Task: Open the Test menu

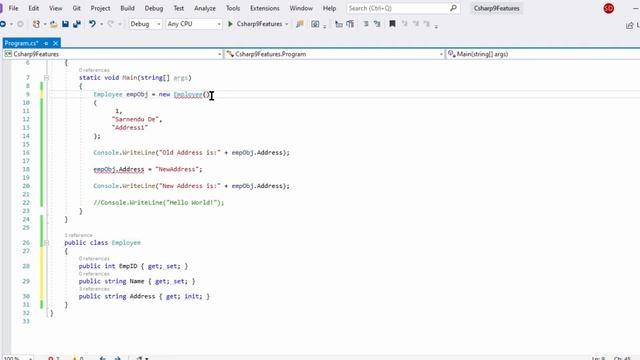Action: coord(179,8)
